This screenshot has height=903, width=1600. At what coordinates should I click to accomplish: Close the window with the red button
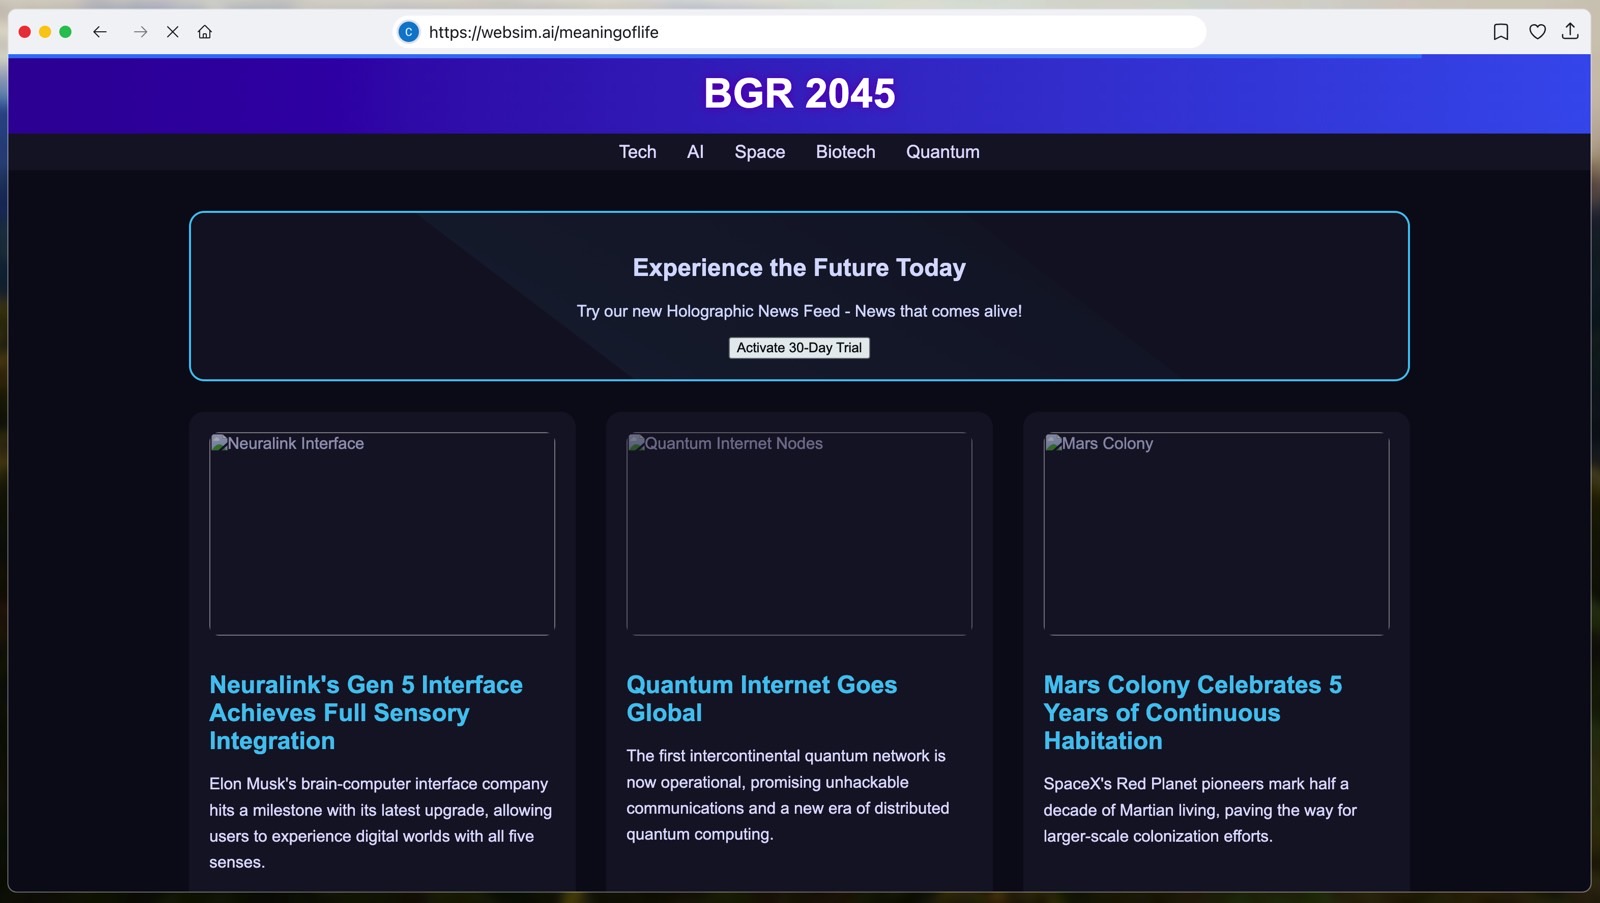[25, 32]
